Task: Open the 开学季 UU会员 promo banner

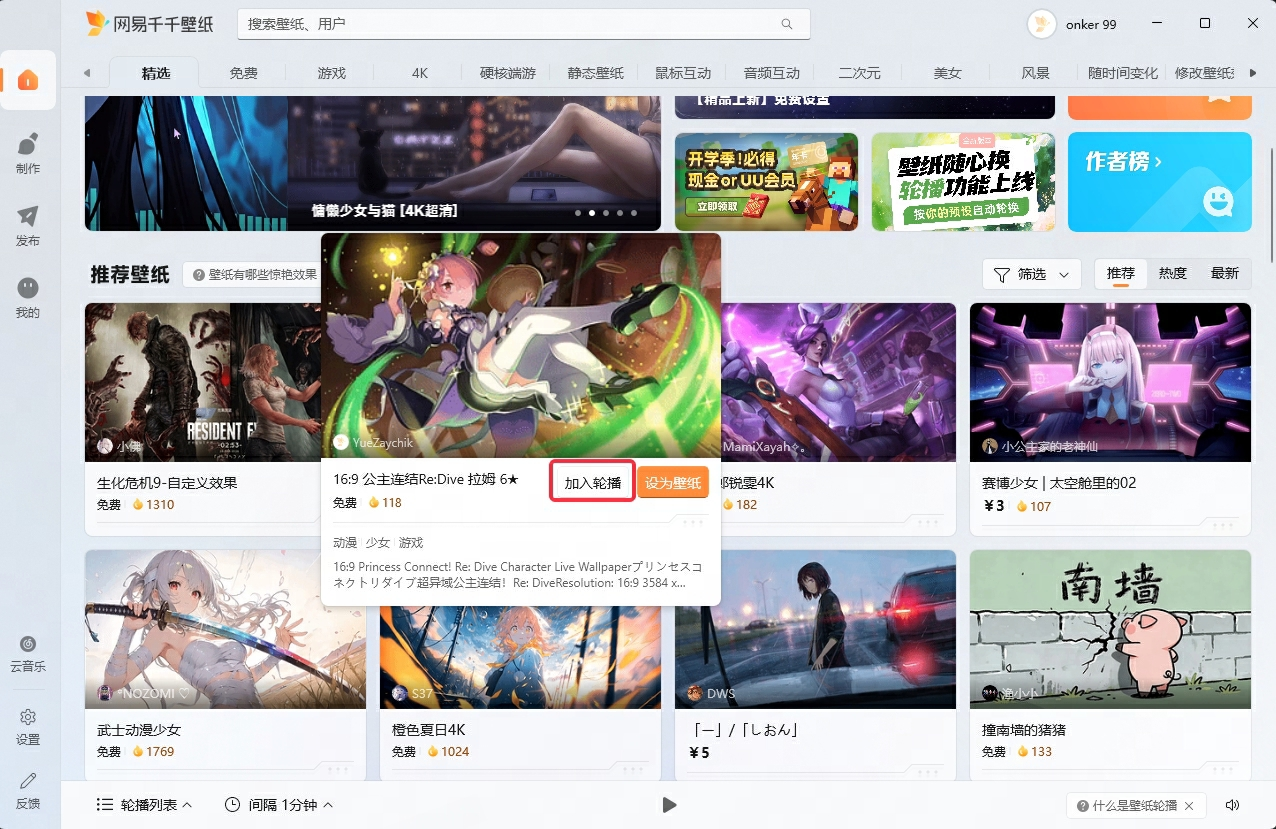Action: tap(767, 182)
